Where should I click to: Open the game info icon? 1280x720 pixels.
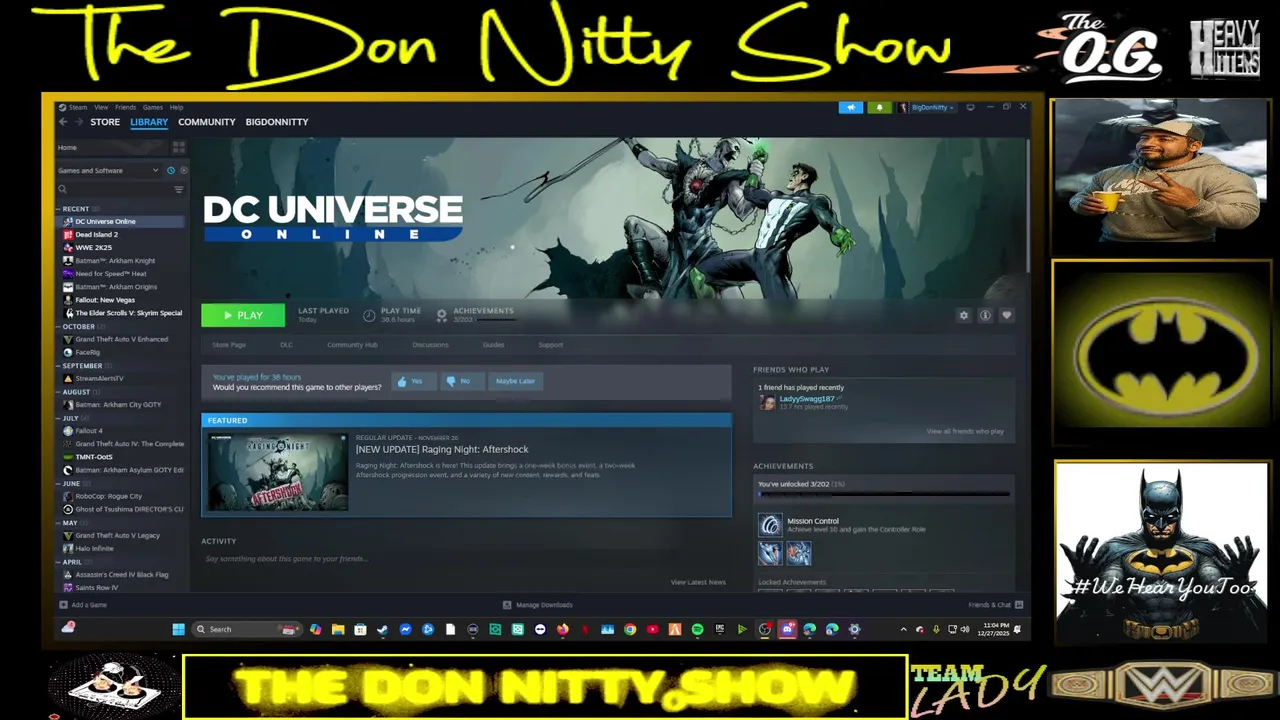tap(985, 315)
